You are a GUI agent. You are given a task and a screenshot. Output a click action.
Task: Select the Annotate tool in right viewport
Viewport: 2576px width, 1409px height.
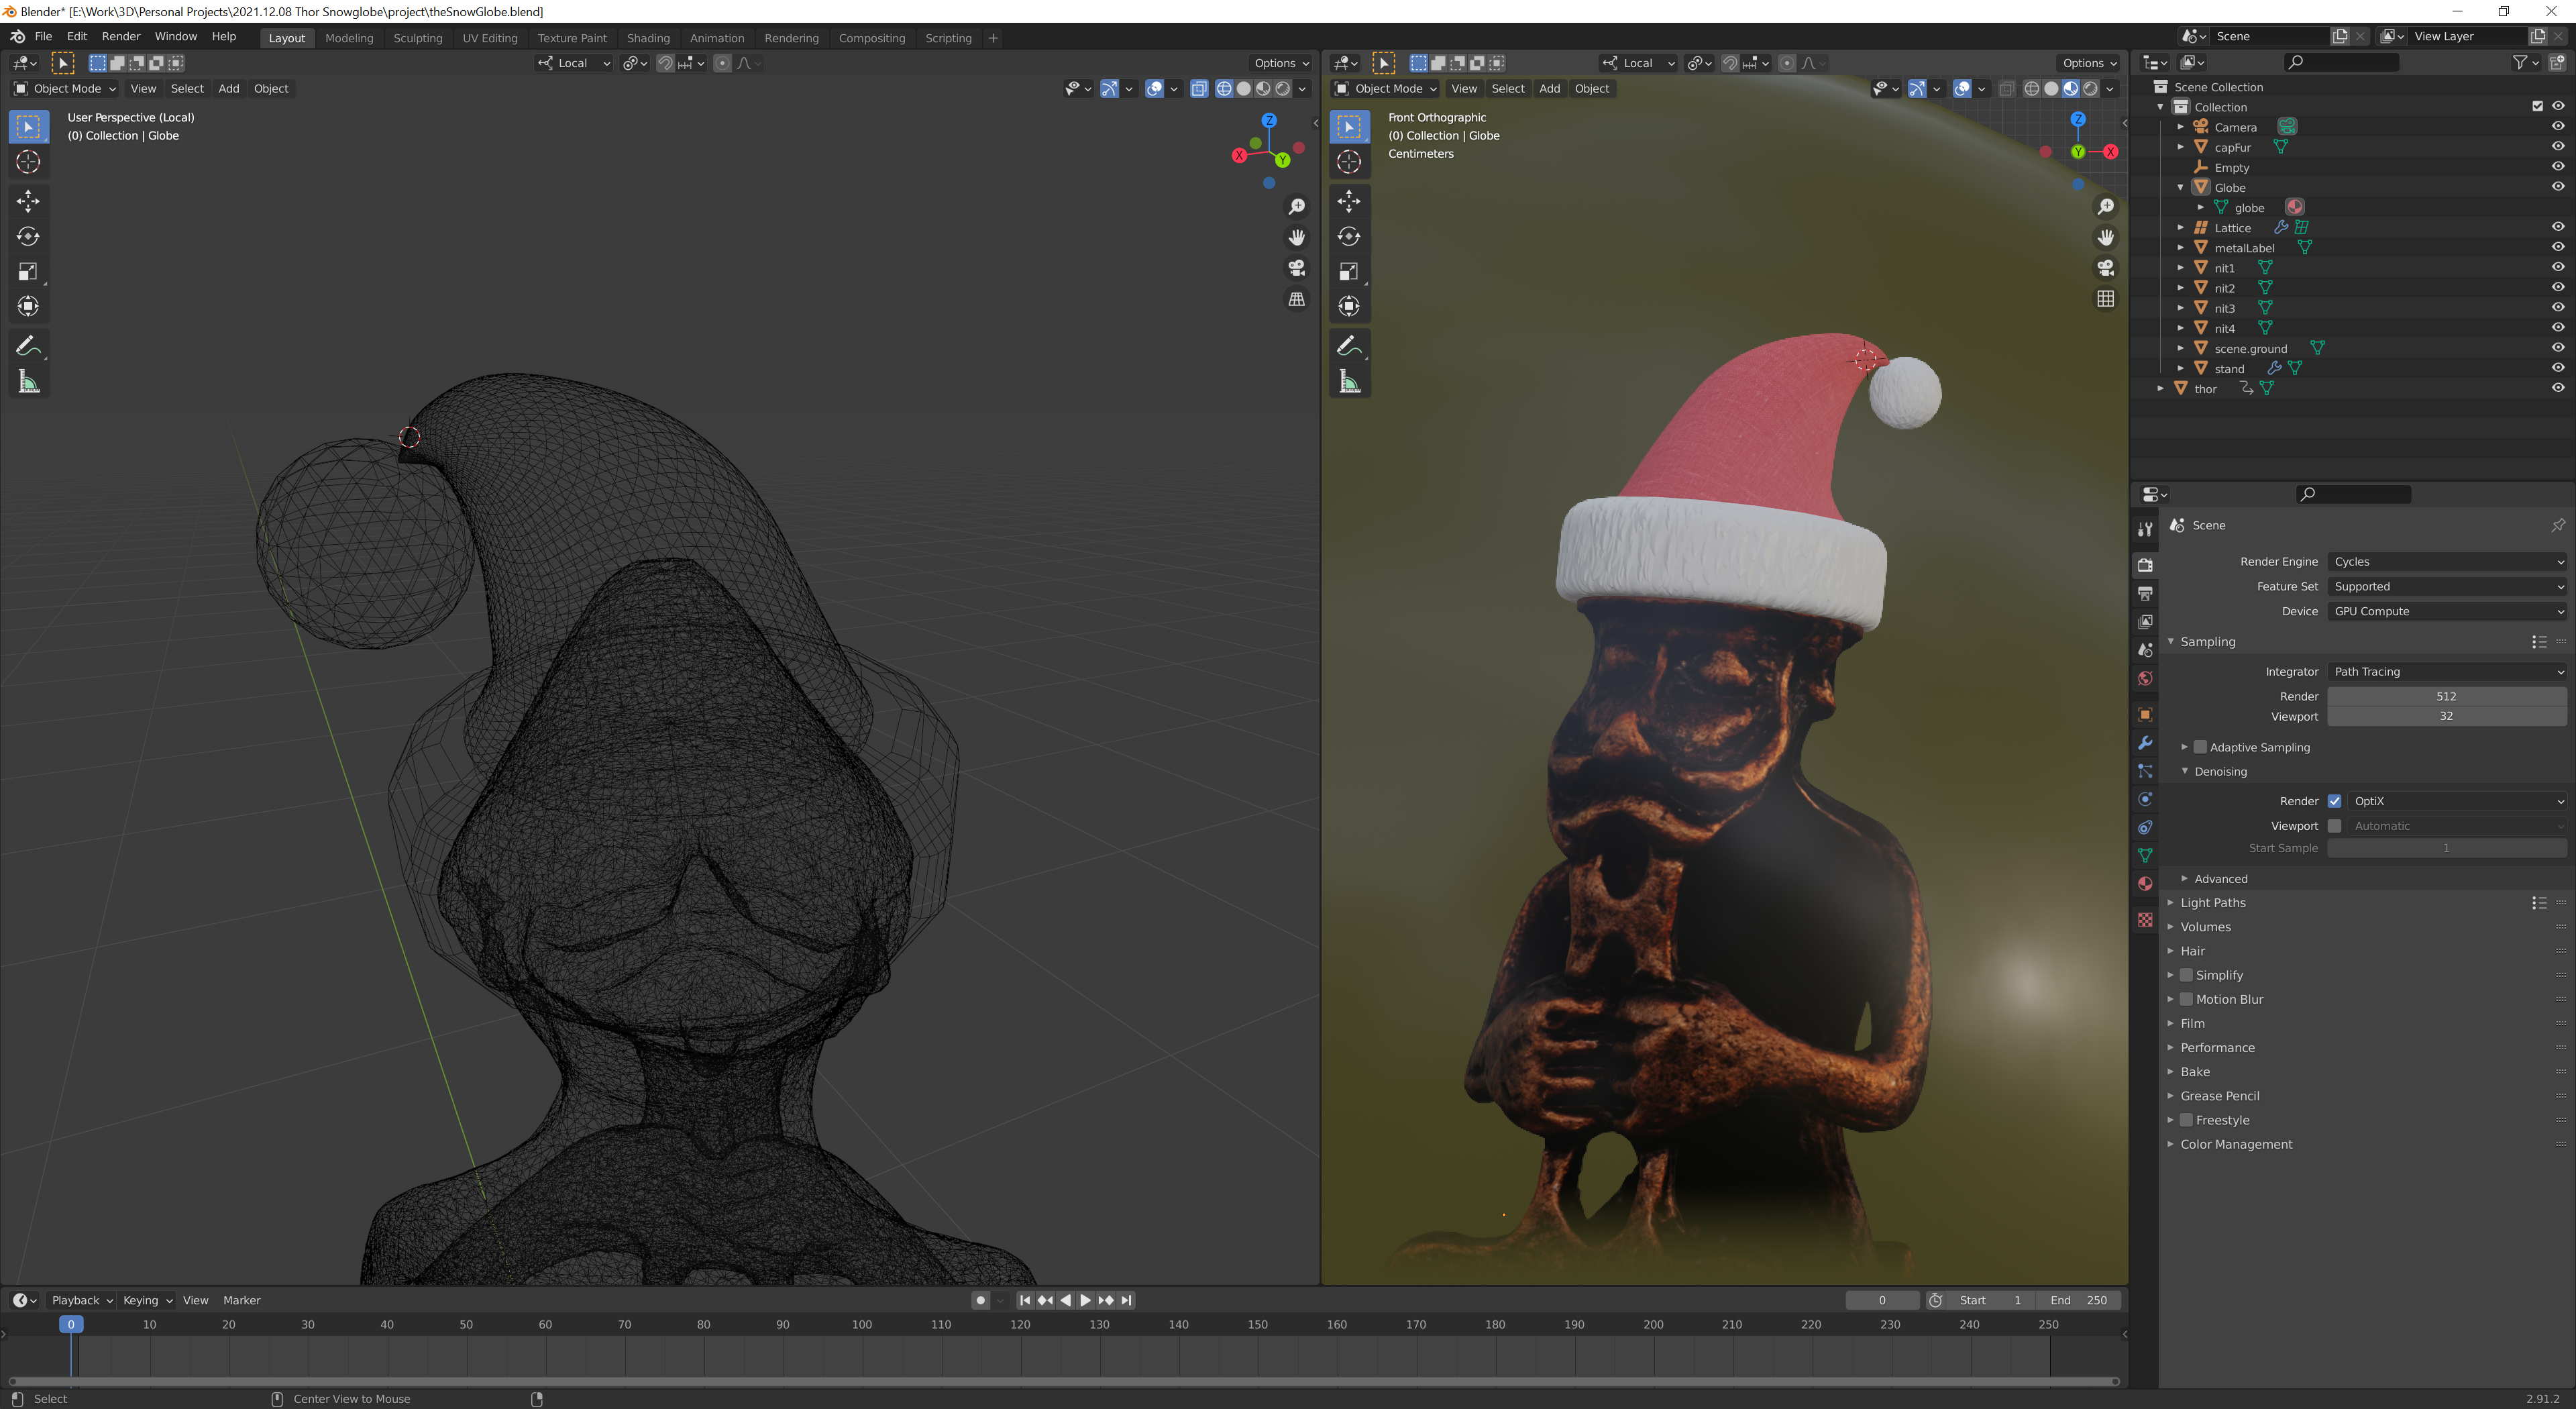[1348, 346]
